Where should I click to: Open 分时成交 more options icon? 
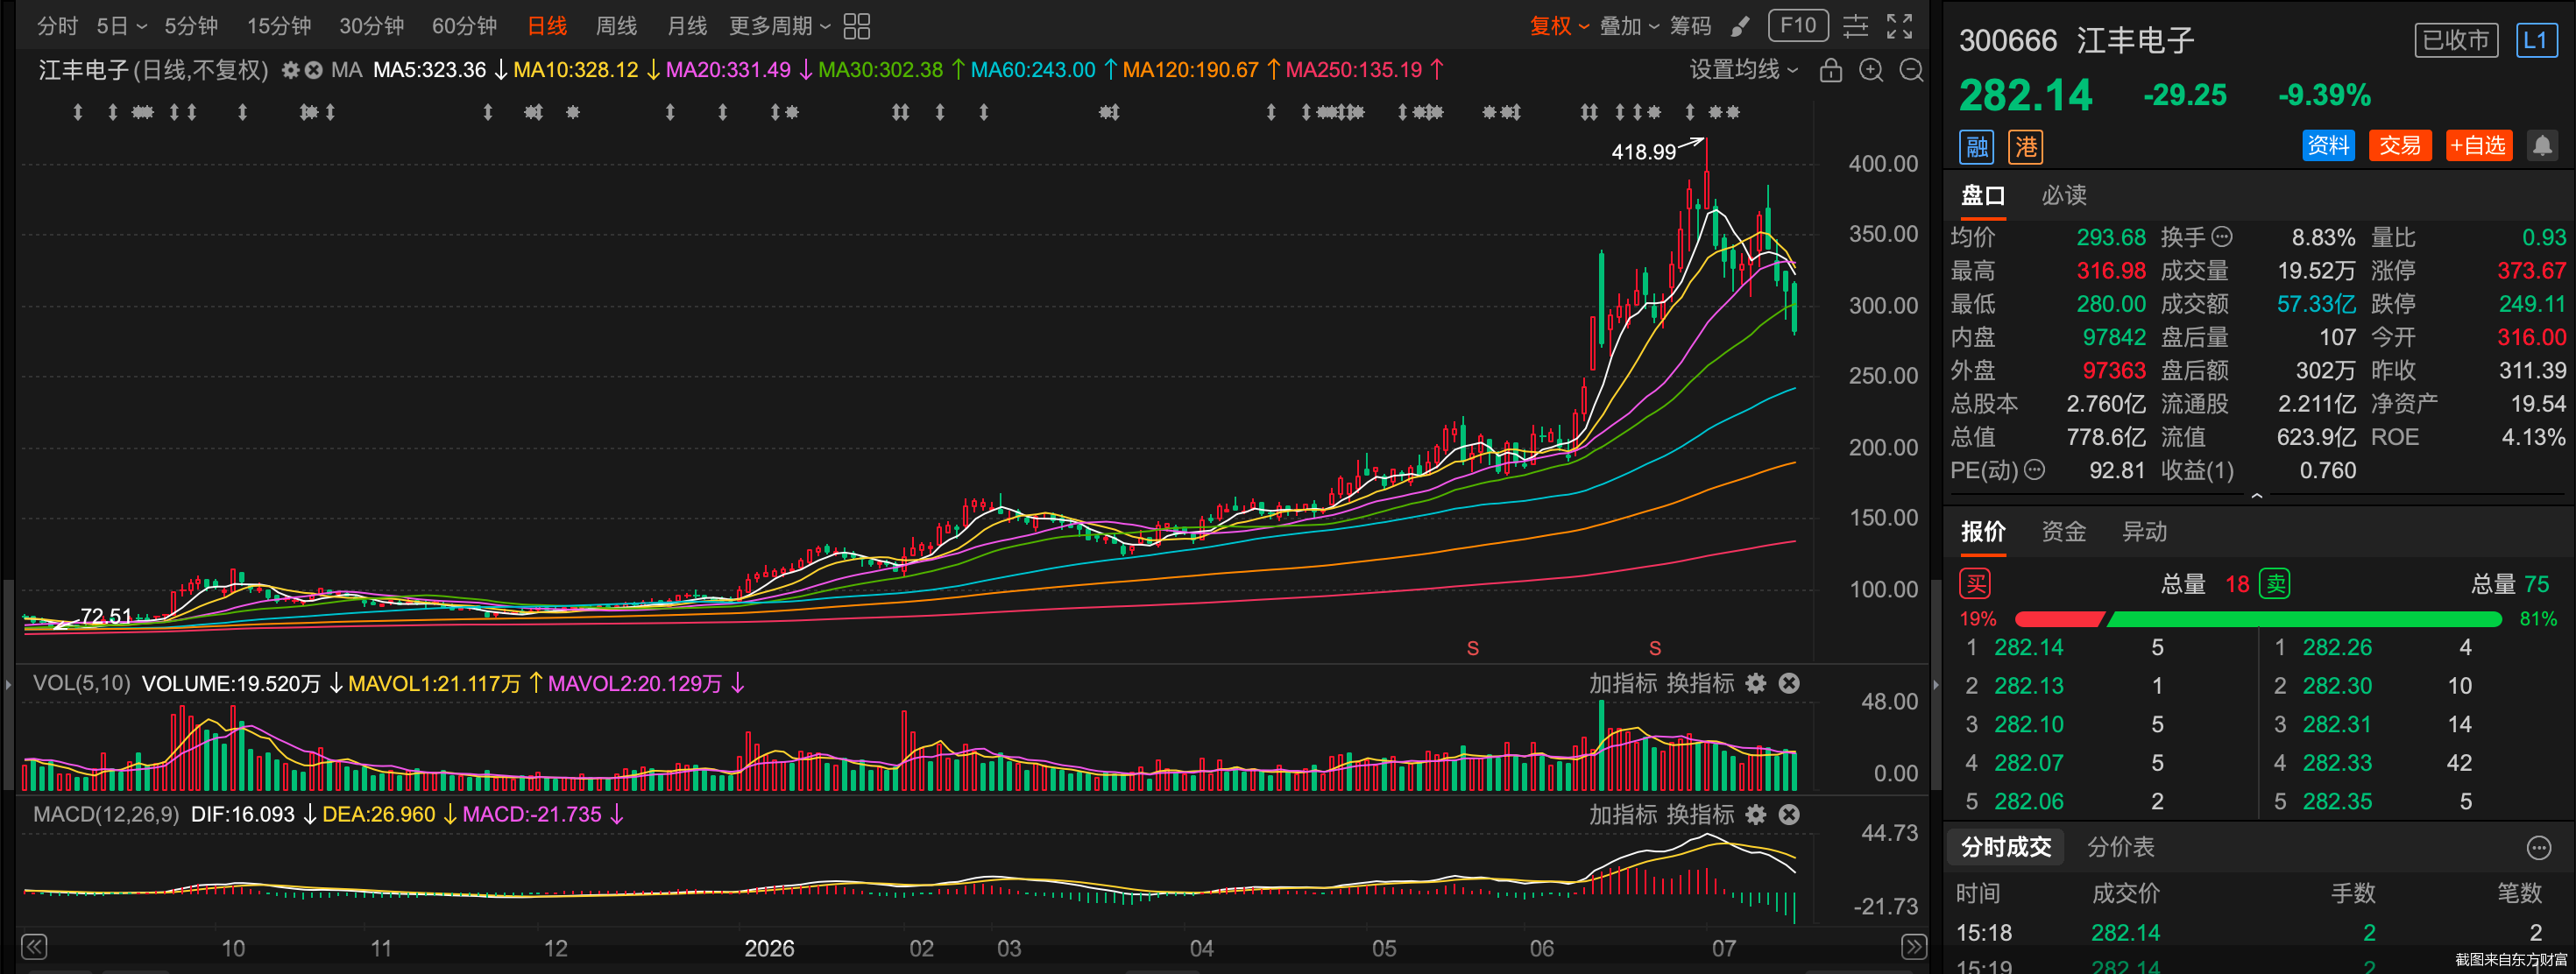[2538, 848]
